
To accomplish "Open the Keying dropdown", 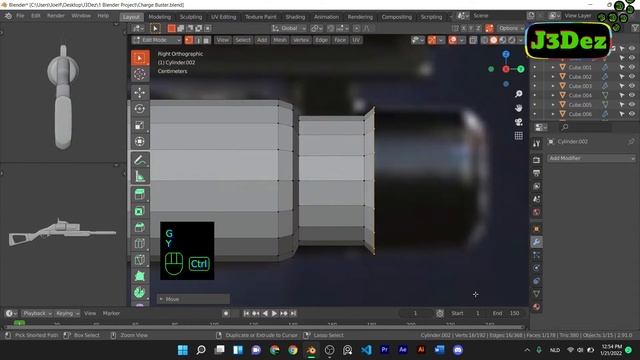I will 67,313.
